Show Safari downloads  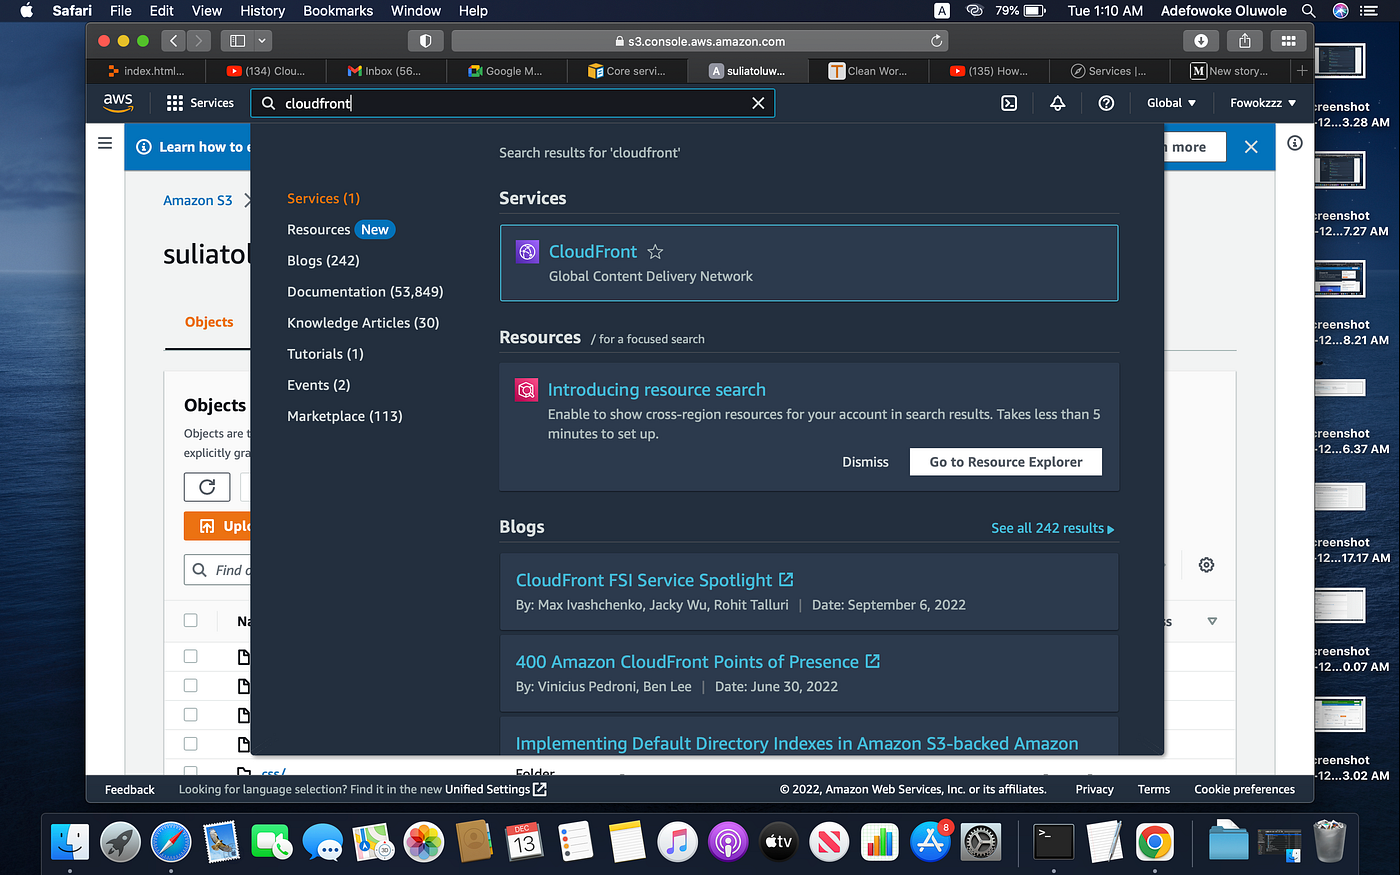click(x=1201, y=41)
